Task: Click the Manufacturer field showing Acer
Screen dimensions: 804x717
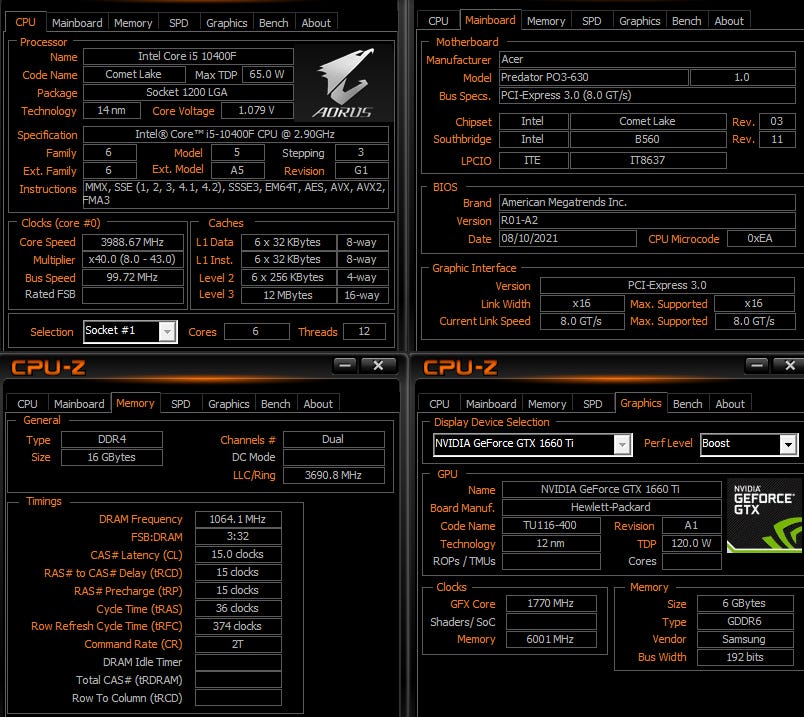Action: pos(647,59)
